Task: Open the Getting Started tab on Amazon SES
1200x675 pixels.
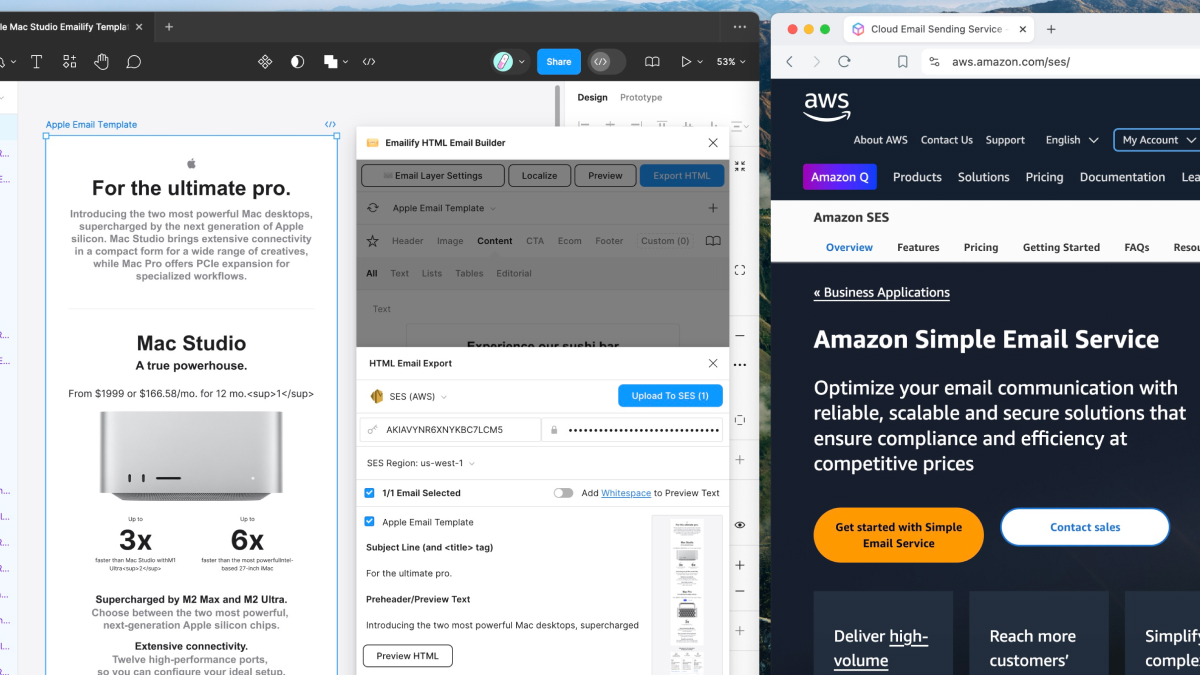Action: point(1061,247)
